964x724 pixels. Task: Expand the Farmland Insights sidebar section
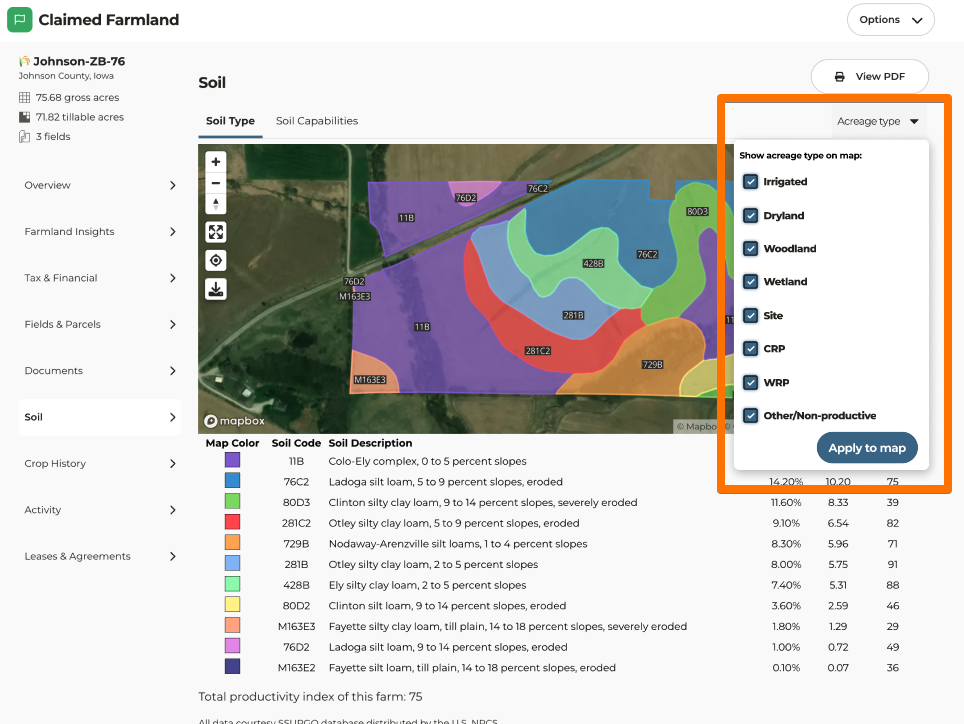100,232
